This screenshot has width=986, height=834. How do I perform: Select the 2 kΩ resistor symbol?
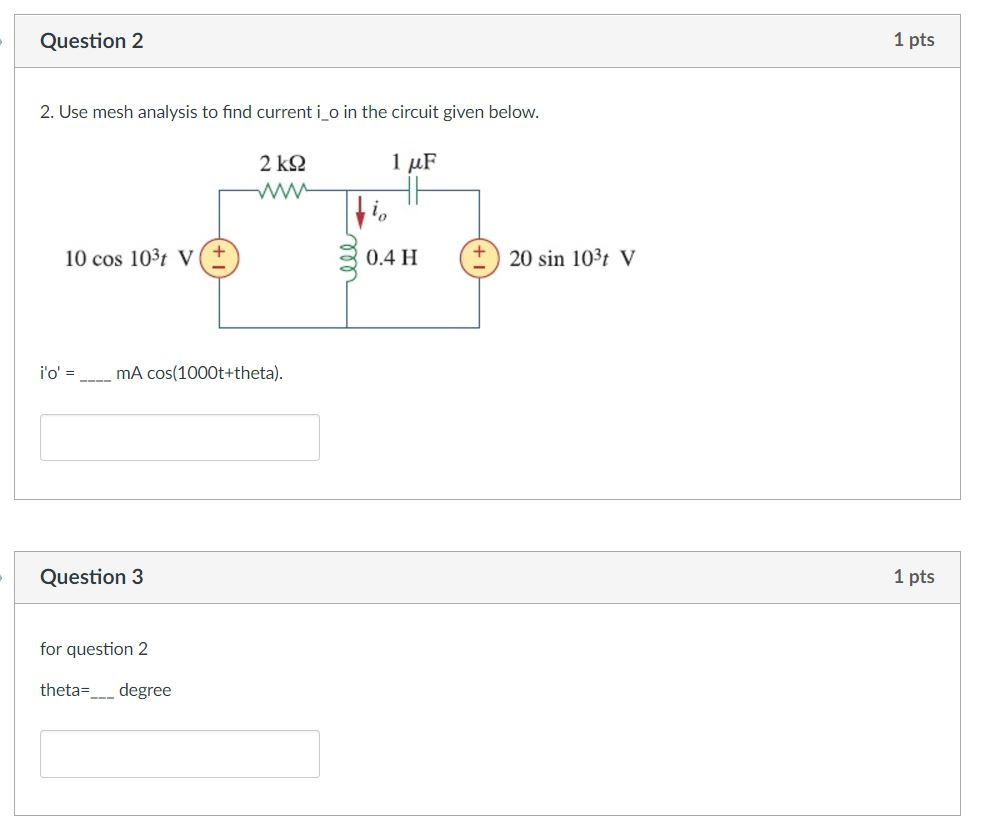pyautogui.click(x=281, y=189)
